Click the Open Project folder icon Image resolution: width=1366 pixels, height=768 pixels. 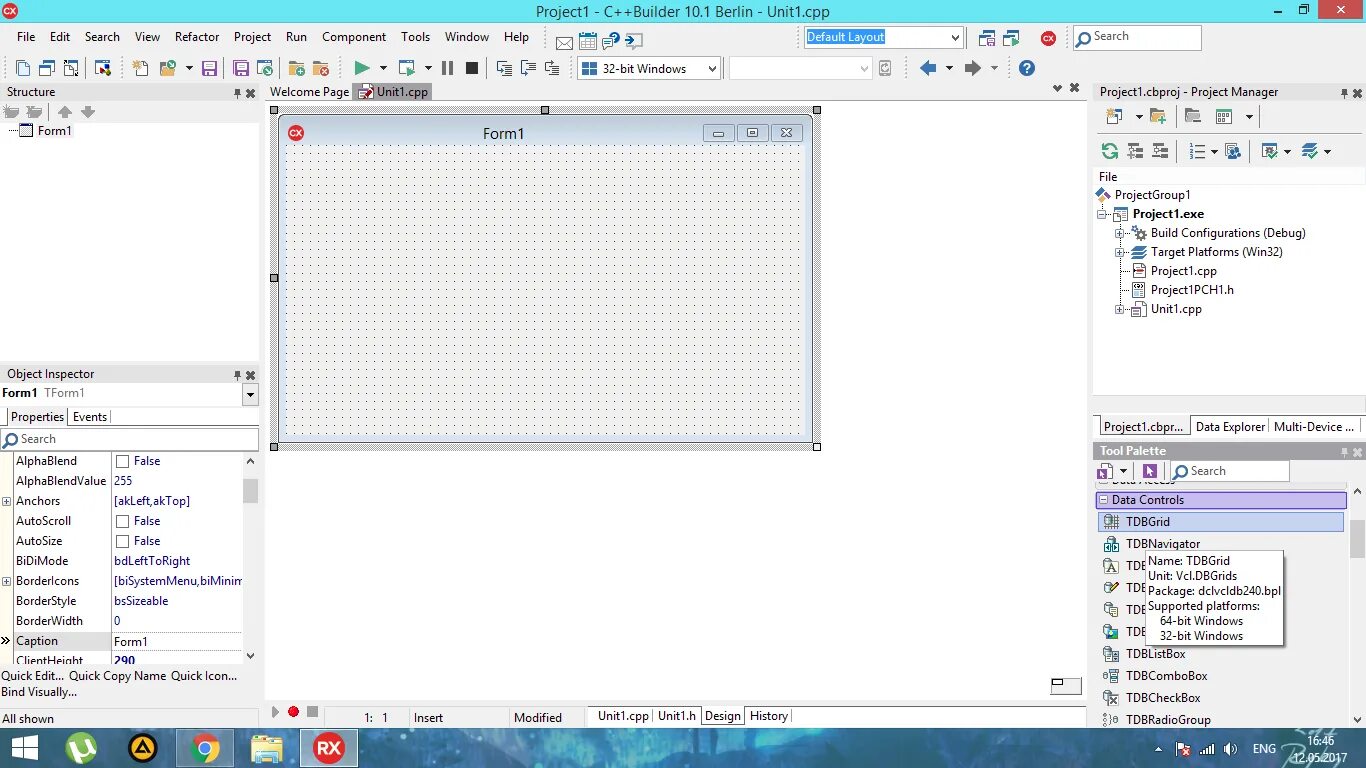167,68
